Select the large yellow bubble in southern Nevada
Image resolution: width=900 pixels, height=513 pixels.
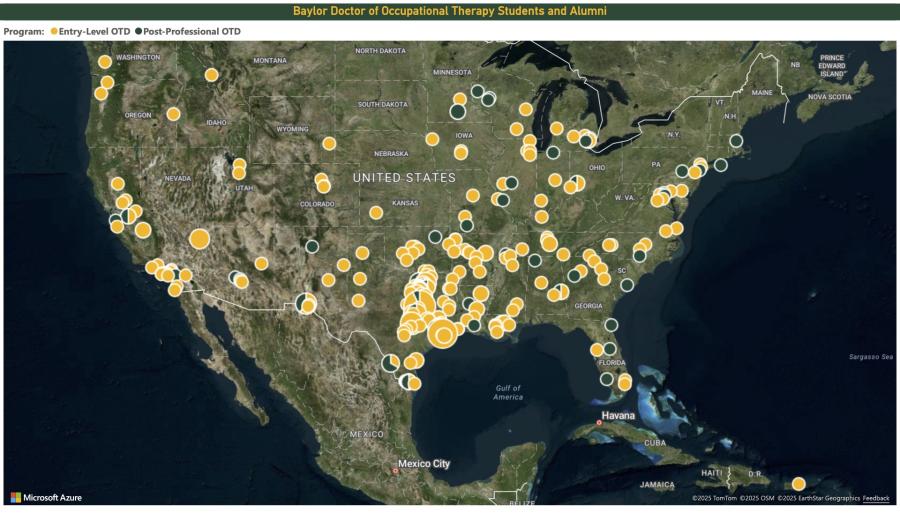coord(199,239)
